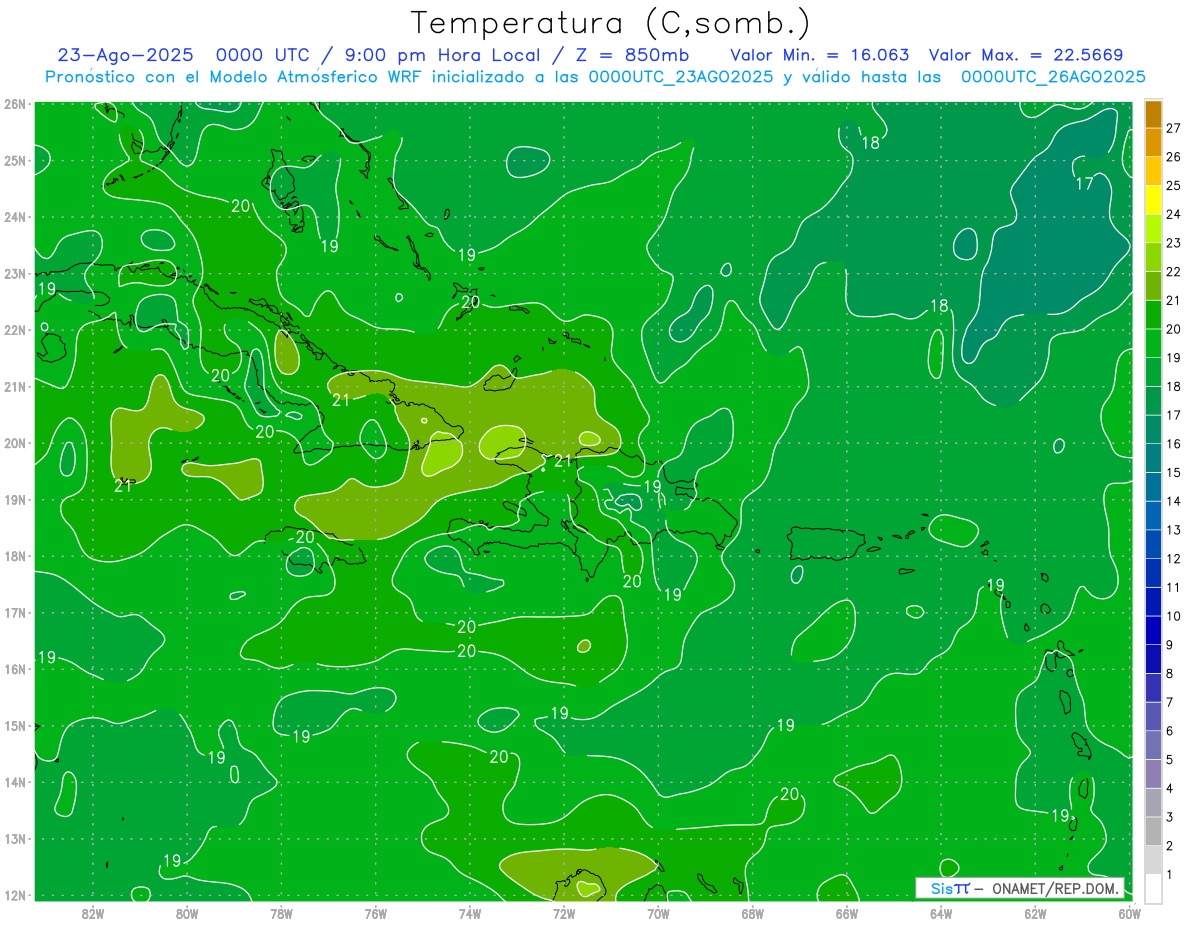The height and width of the screenshot is (927, 1200).
Task: Click the '62W' longitude label
Action: click(x=1035, y=912)
